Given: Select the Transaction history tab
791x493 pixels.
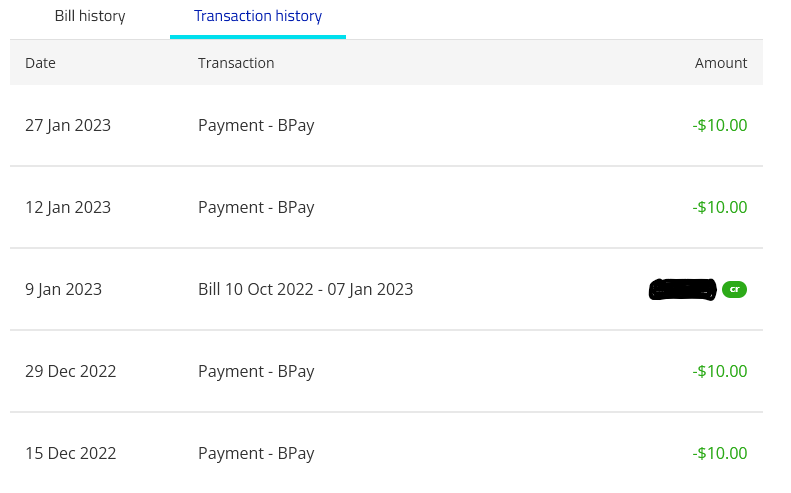Looking at the screenshot, I should pyautogui.click(x=258, y=17).
